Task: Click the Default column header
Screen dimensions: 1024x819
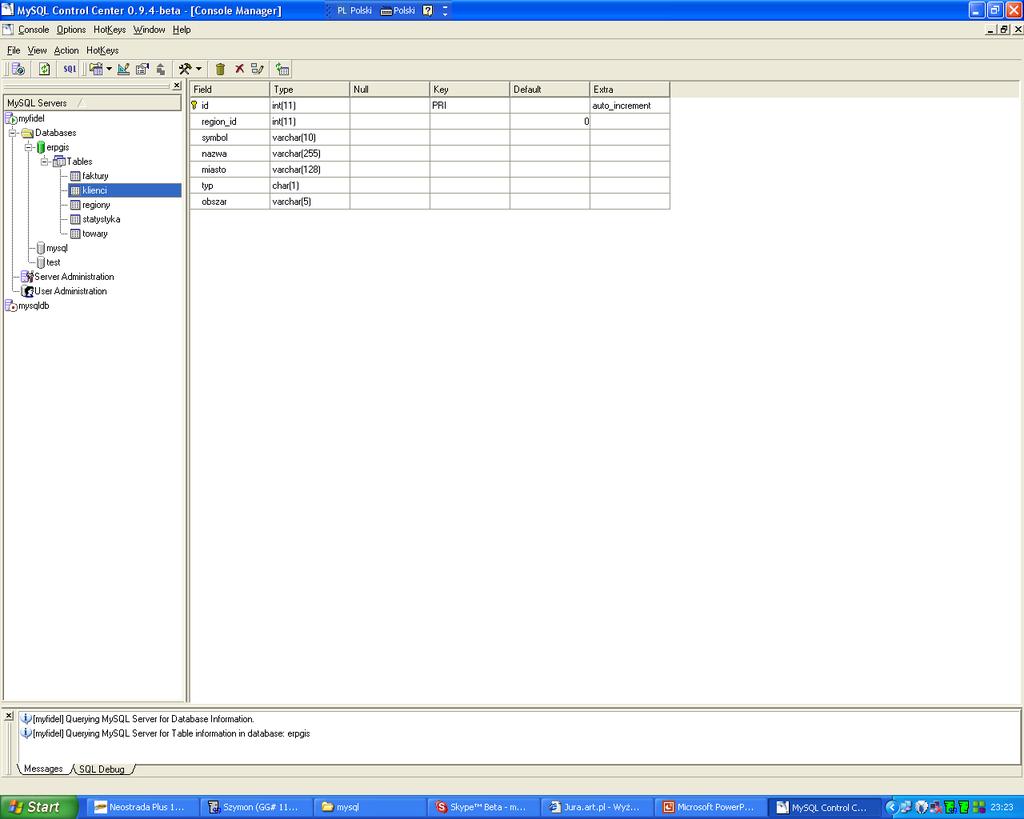Action: tap(550, 89)
